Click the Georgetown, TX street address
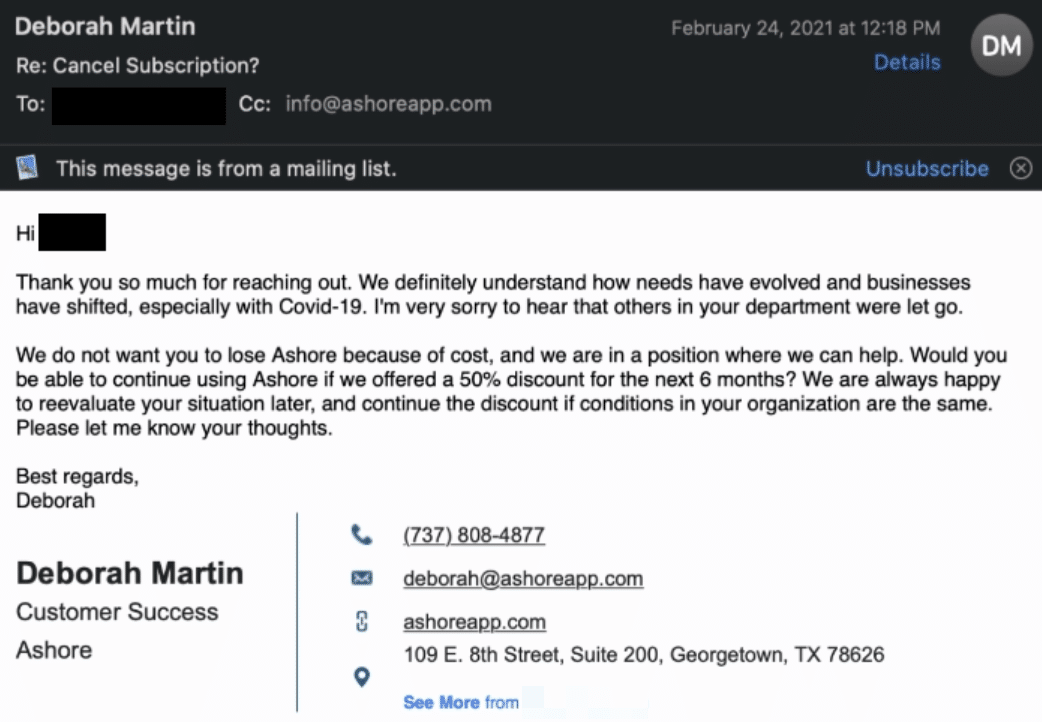The height and width of the screenshot is (722, 1042). (x=644, y=655)
